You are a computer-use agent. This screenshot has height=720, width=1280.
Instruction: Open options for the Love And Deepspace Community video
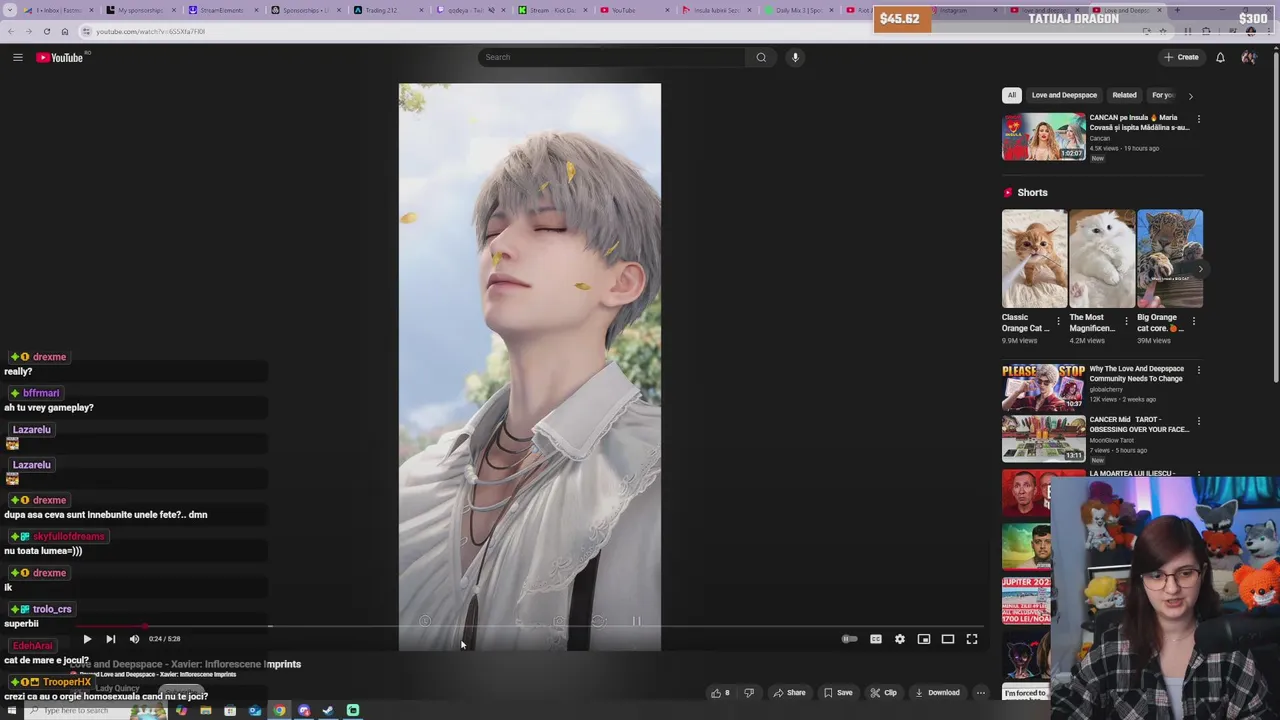tap(1198, 370)
